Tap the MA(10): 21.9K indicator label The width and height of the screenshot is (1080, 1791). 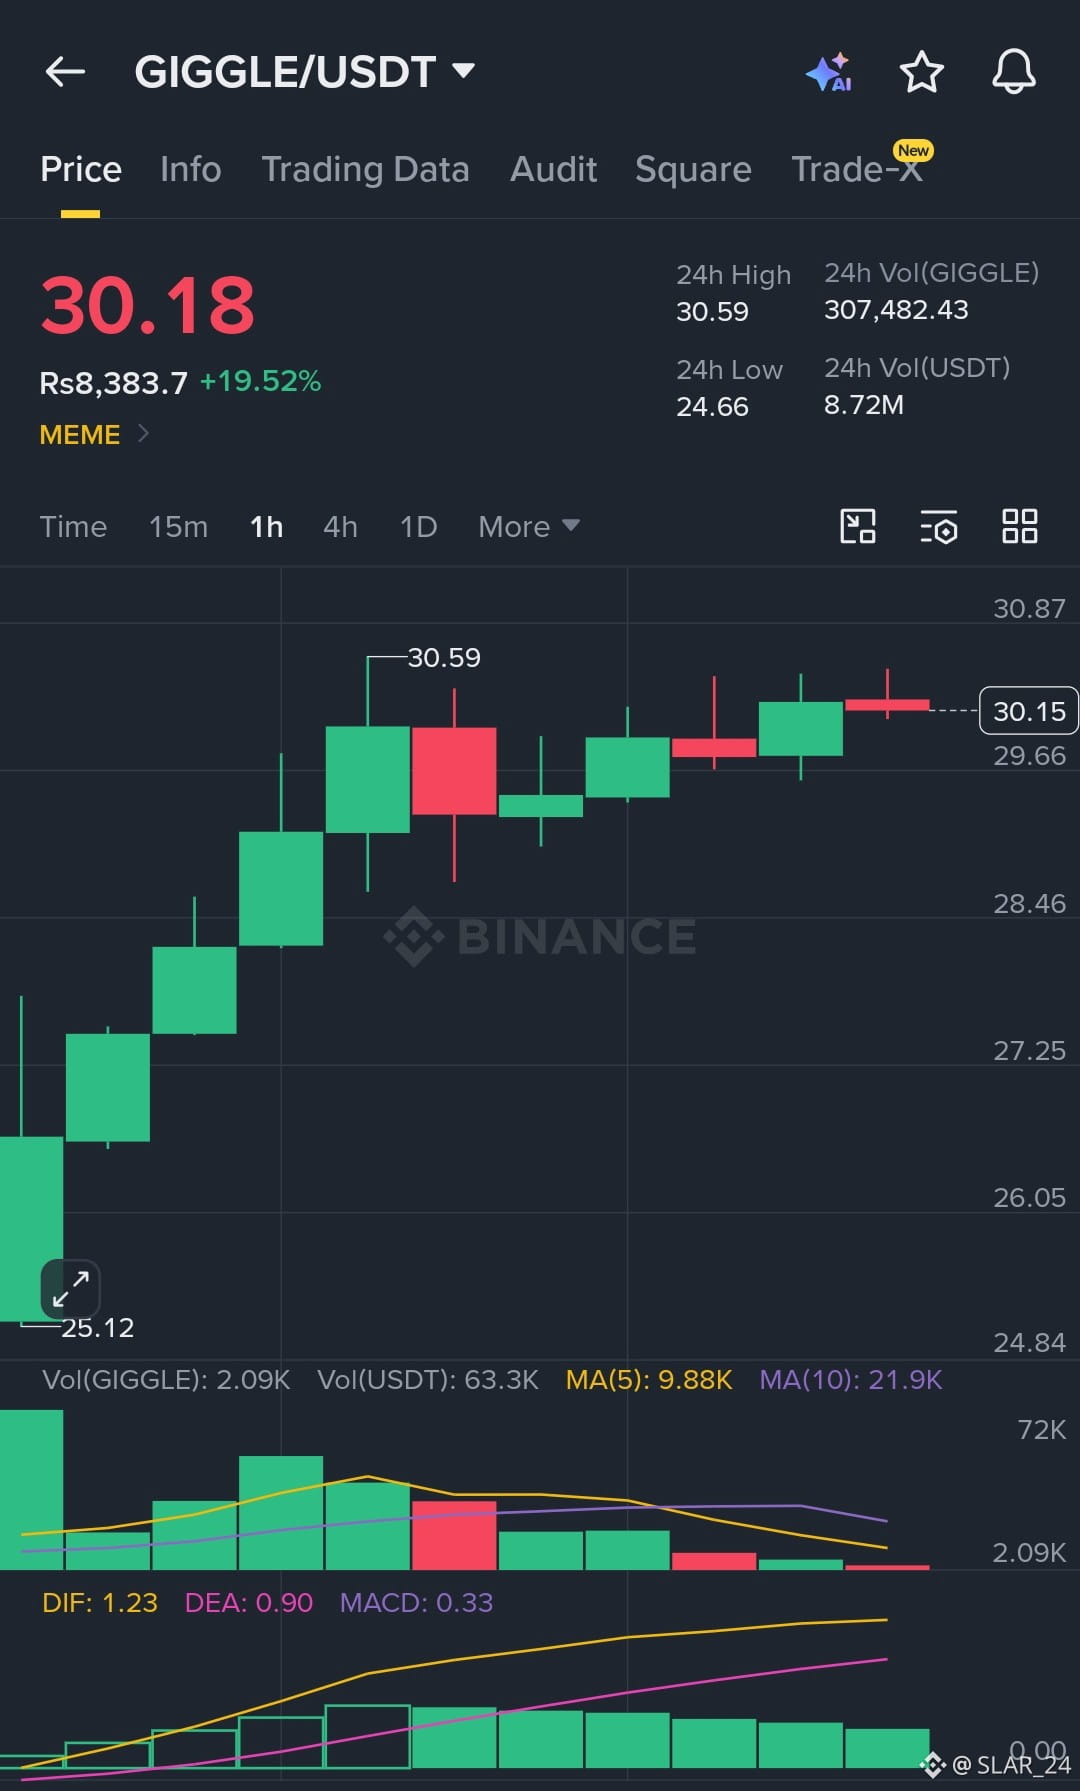(851, 1380)
